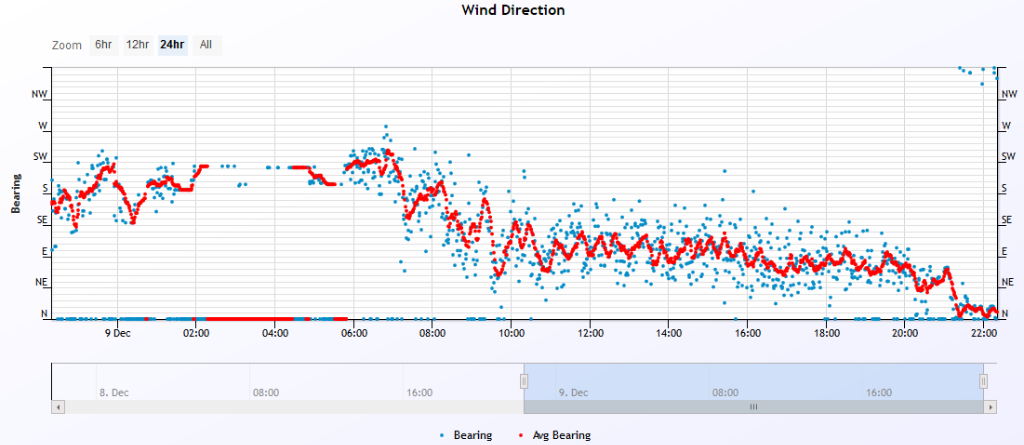Click the 18:00 x-axis label
This screenshot has width=1024, height=445.
point(826,333)
